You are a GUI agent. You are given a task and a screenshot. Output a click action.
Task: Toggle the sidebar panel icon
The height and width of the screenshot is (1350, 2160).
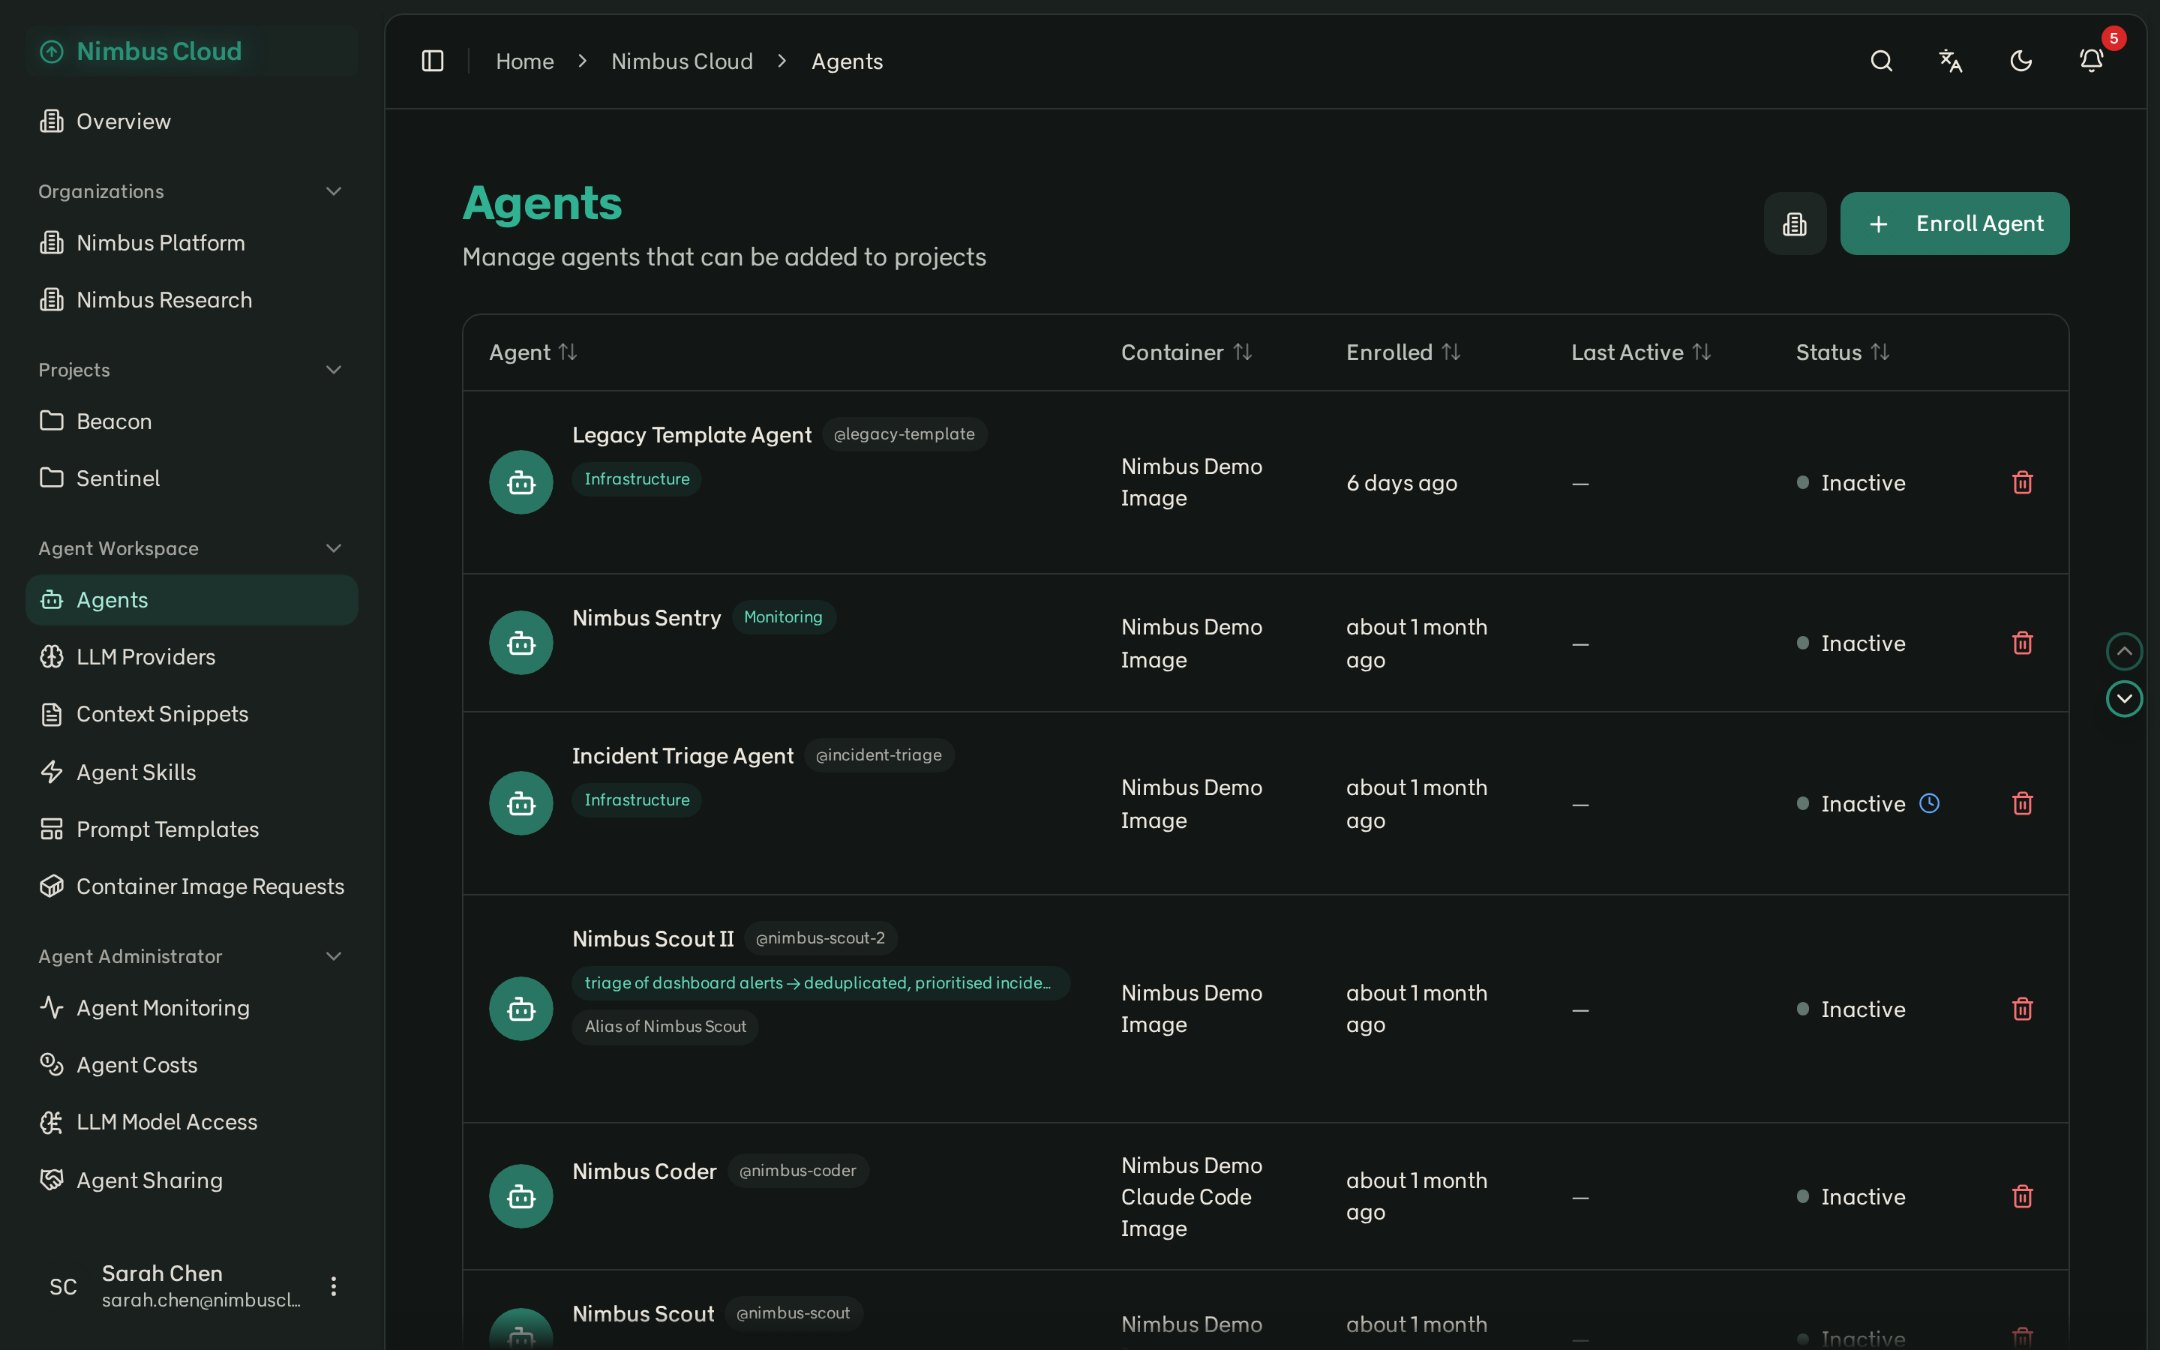click(432, 61)
